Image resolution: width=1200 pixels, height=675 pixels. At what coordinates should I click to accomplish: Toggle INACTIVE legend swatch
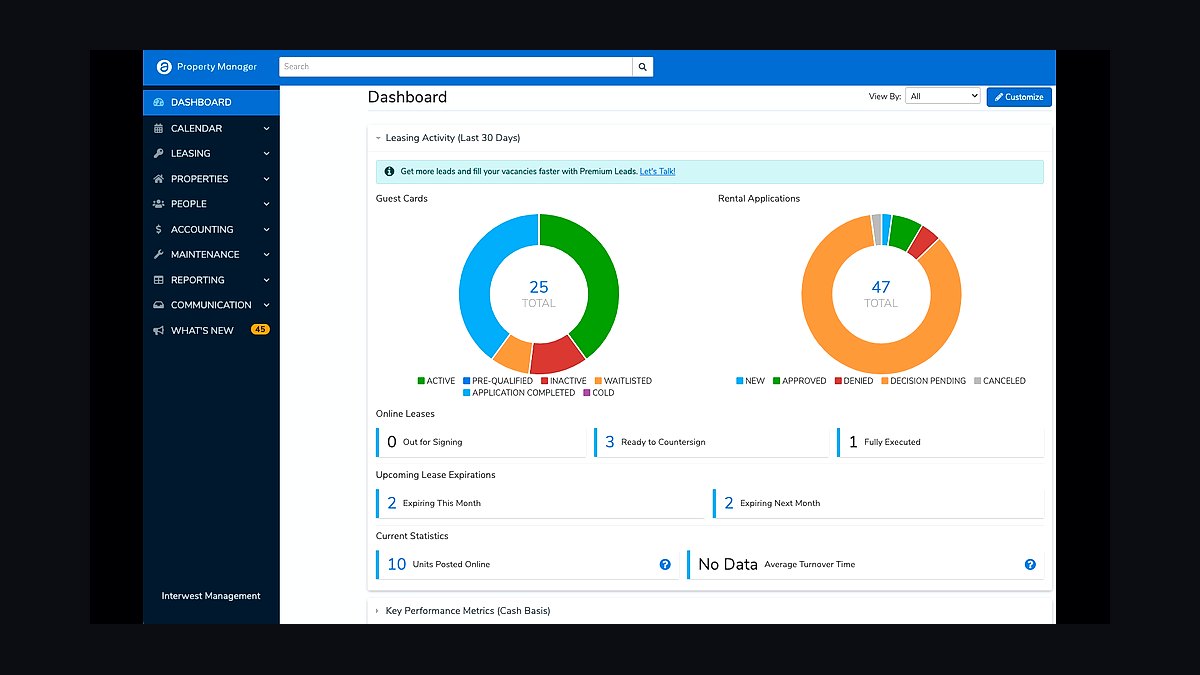coord(545,381)
